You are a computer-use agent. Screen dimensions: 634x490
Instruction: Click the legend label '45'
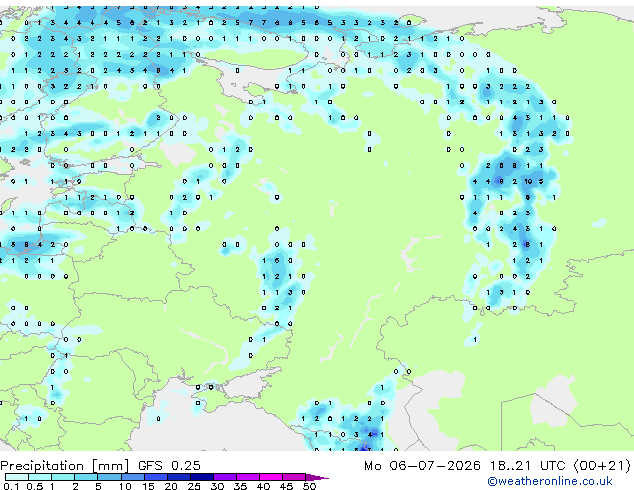coord(287,486)
